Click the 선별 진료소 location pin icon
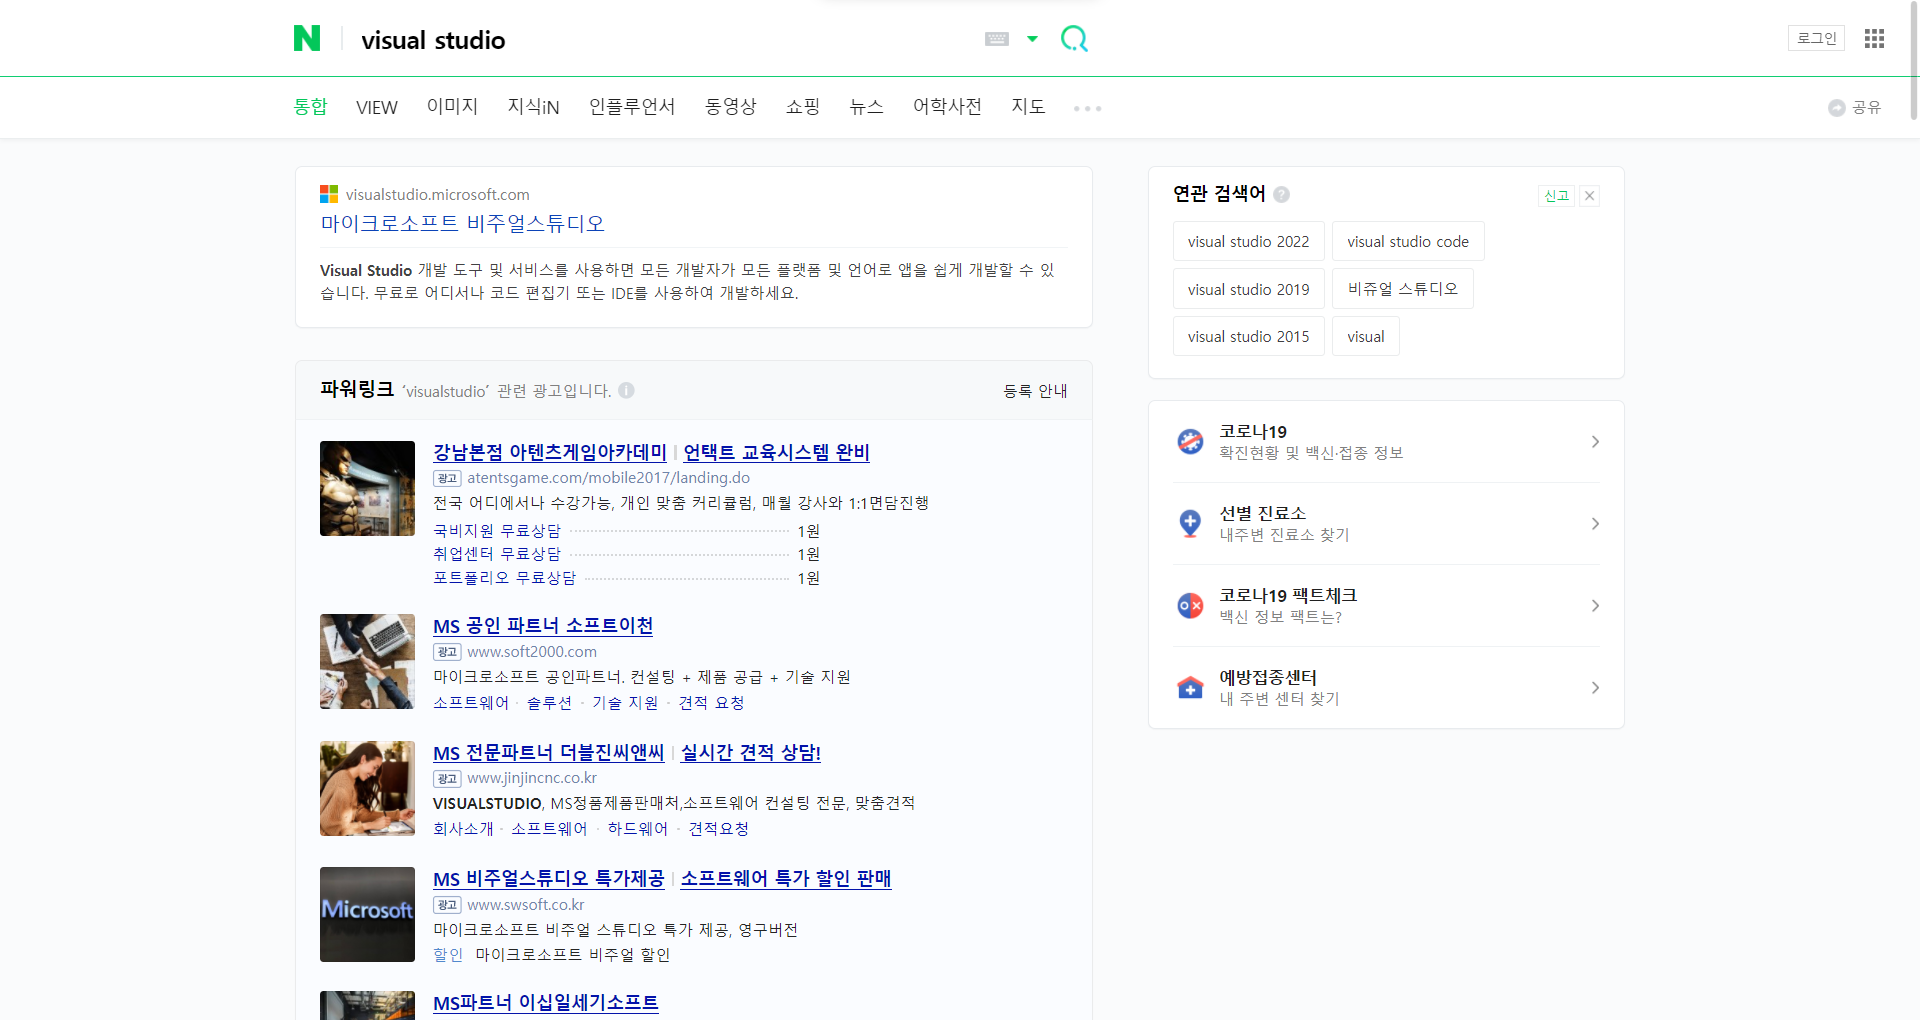 point(1190,523)
